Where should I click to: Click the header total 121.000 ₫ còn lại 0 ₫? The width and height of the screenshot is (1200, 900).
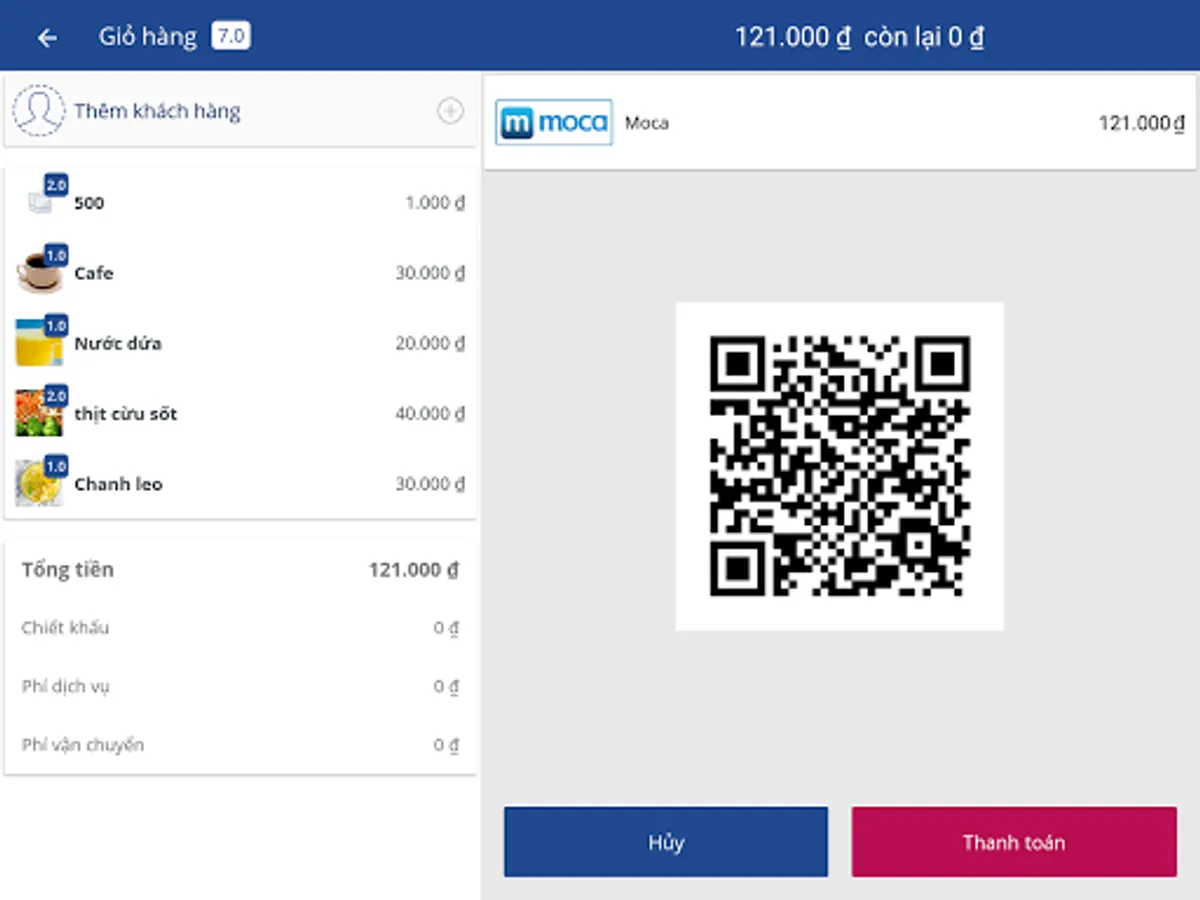point(860,37)
